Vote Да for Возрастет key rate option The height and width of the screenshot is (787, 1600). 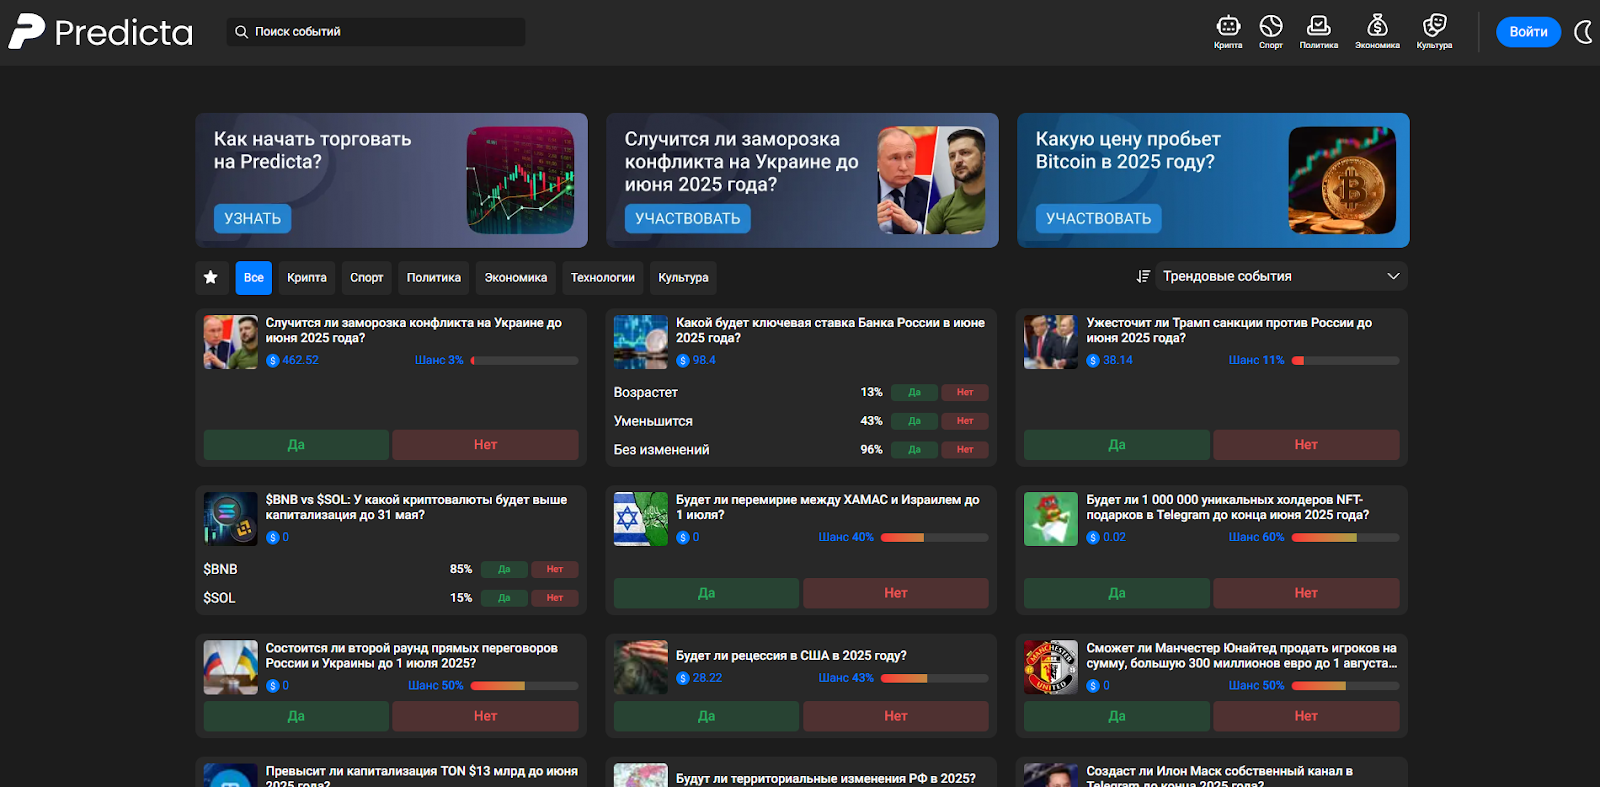click(x=914, y=392)
